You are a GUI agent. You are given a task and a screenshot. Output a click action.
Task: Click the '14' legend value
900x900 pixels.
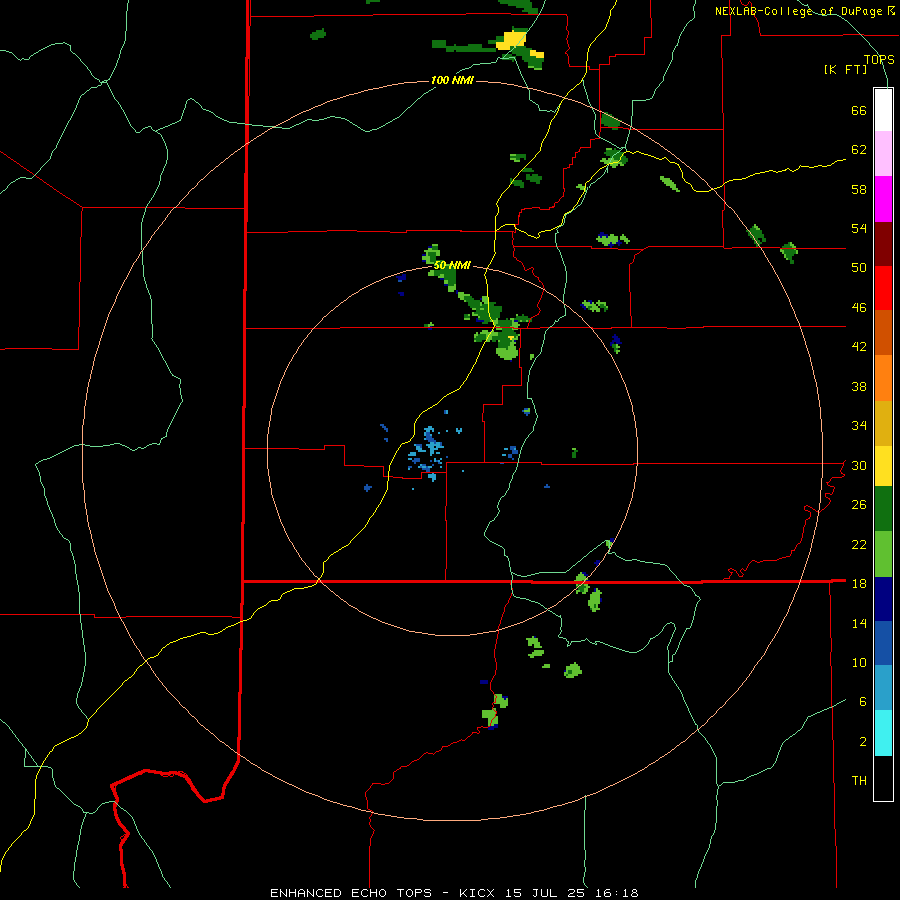click(859, 623)
